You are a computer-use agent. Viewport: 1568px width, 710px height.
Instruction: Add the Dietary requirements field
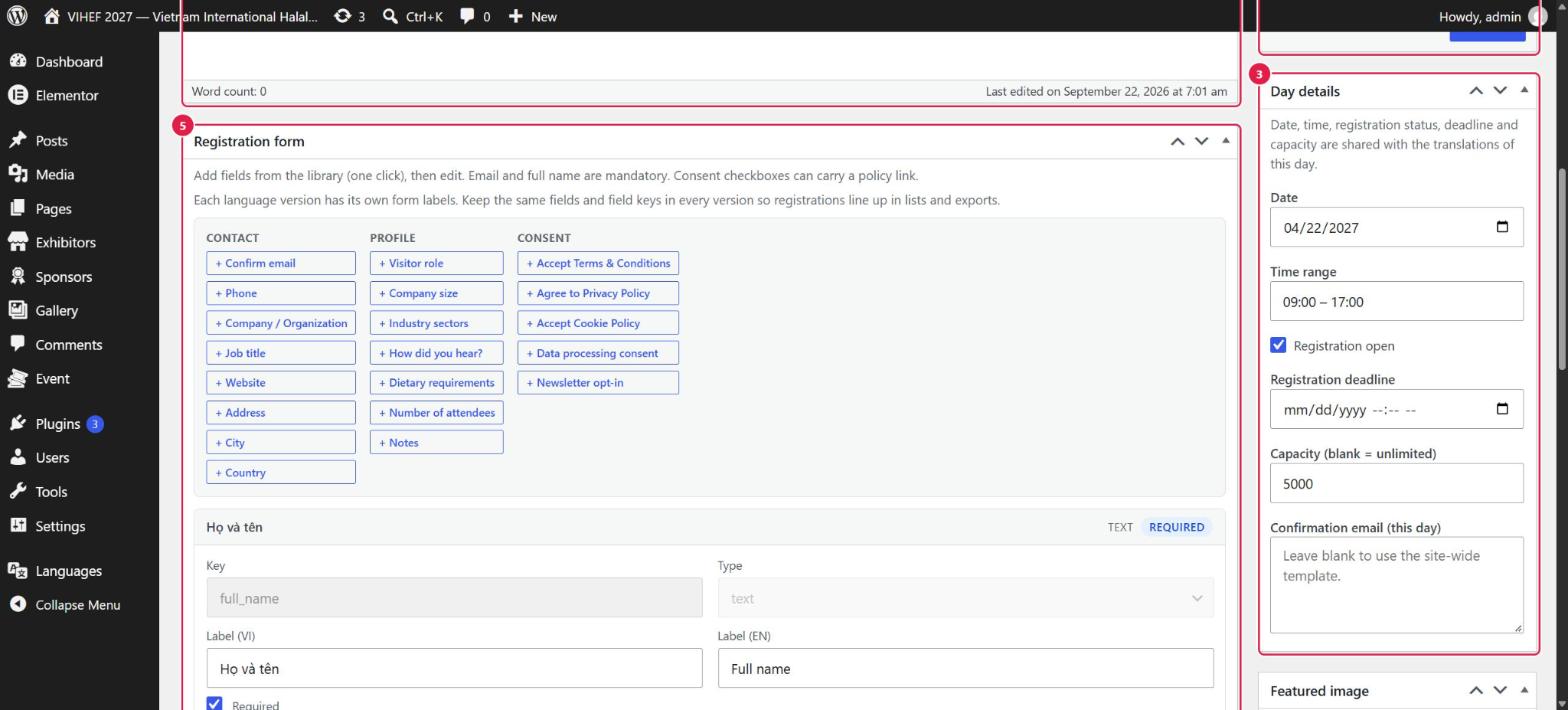click(x=437, y=382)
